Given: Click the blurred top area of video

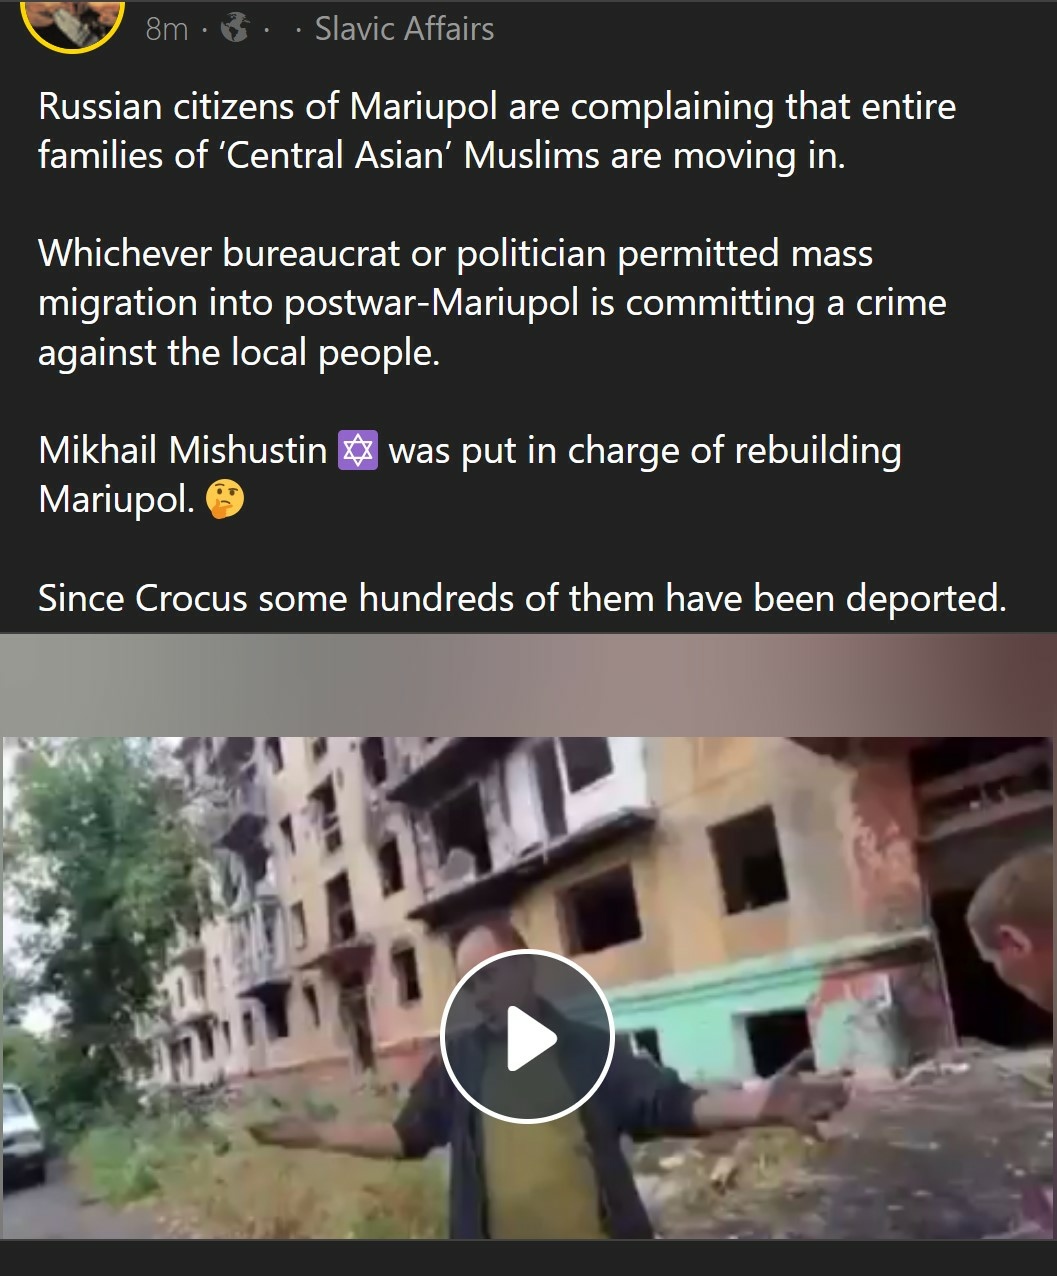Looking at the screenshot, I should 528,686.
